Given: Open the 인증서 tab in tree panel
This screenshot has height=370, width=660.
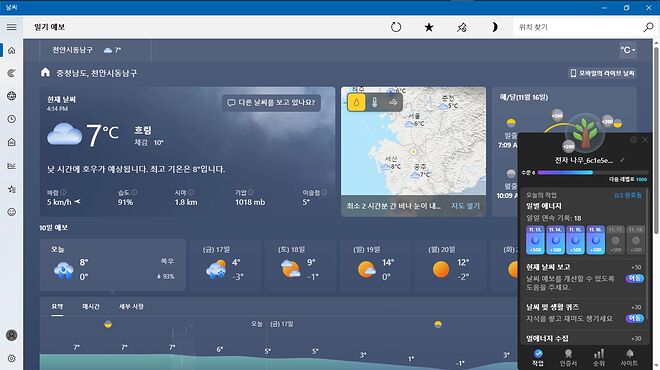Looking at the screenshot, I should 568,357.
